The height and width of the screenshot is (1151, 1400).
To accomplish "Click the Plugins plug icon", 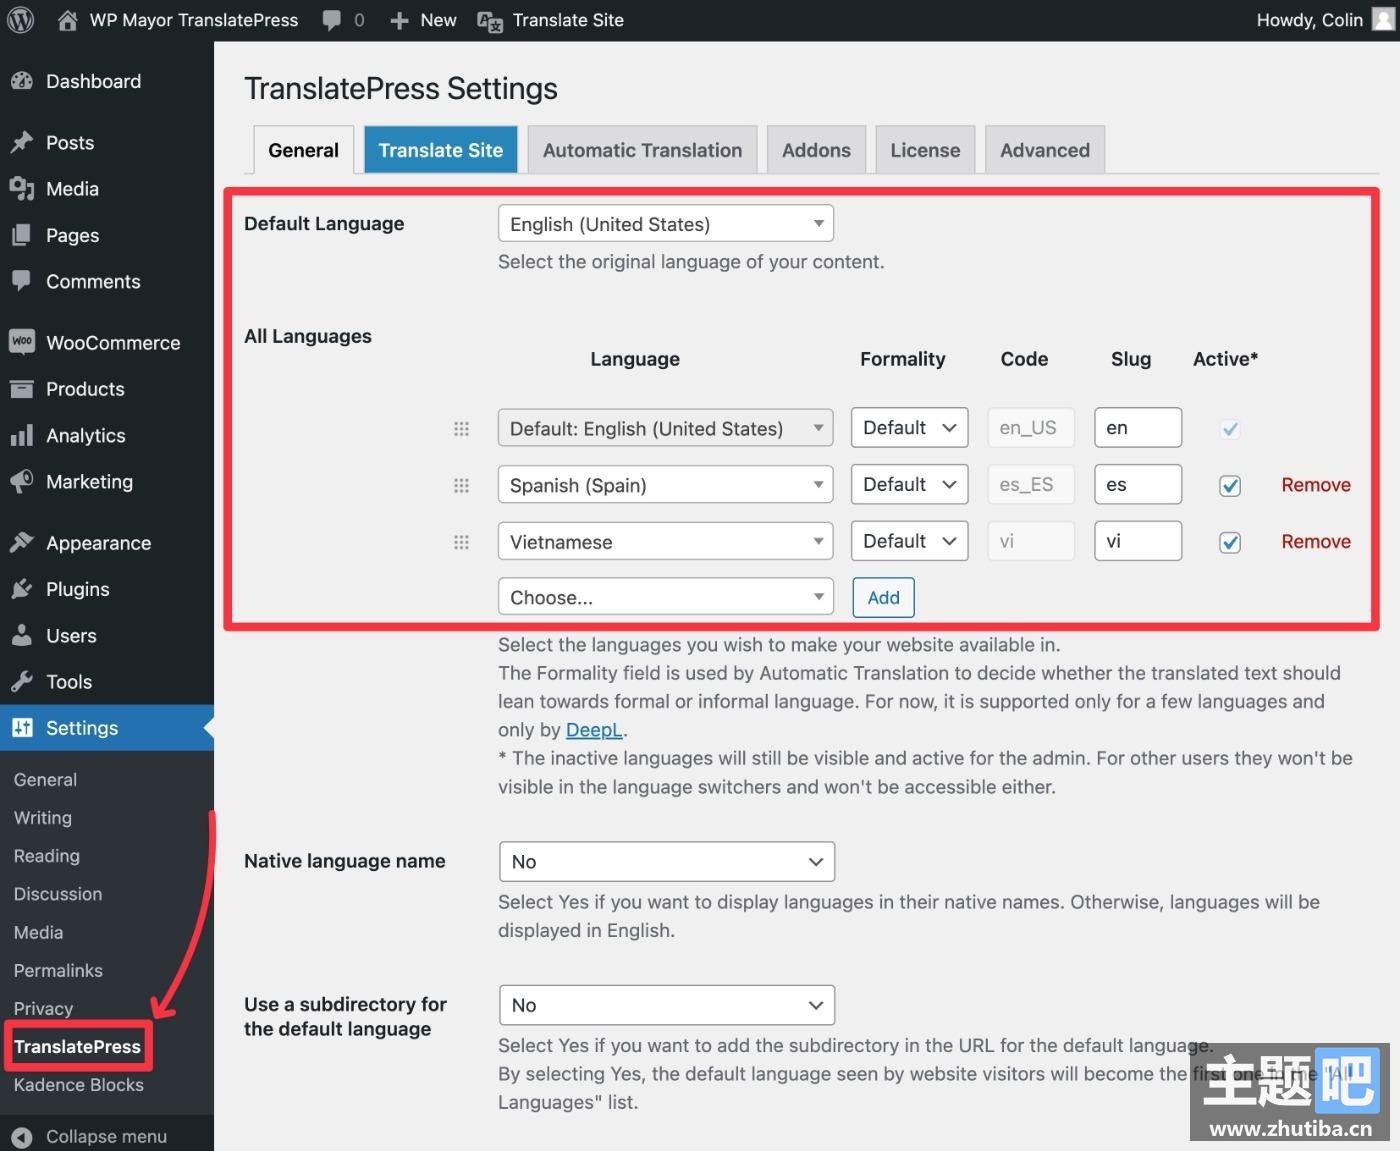I will click(x=22, y=589).
